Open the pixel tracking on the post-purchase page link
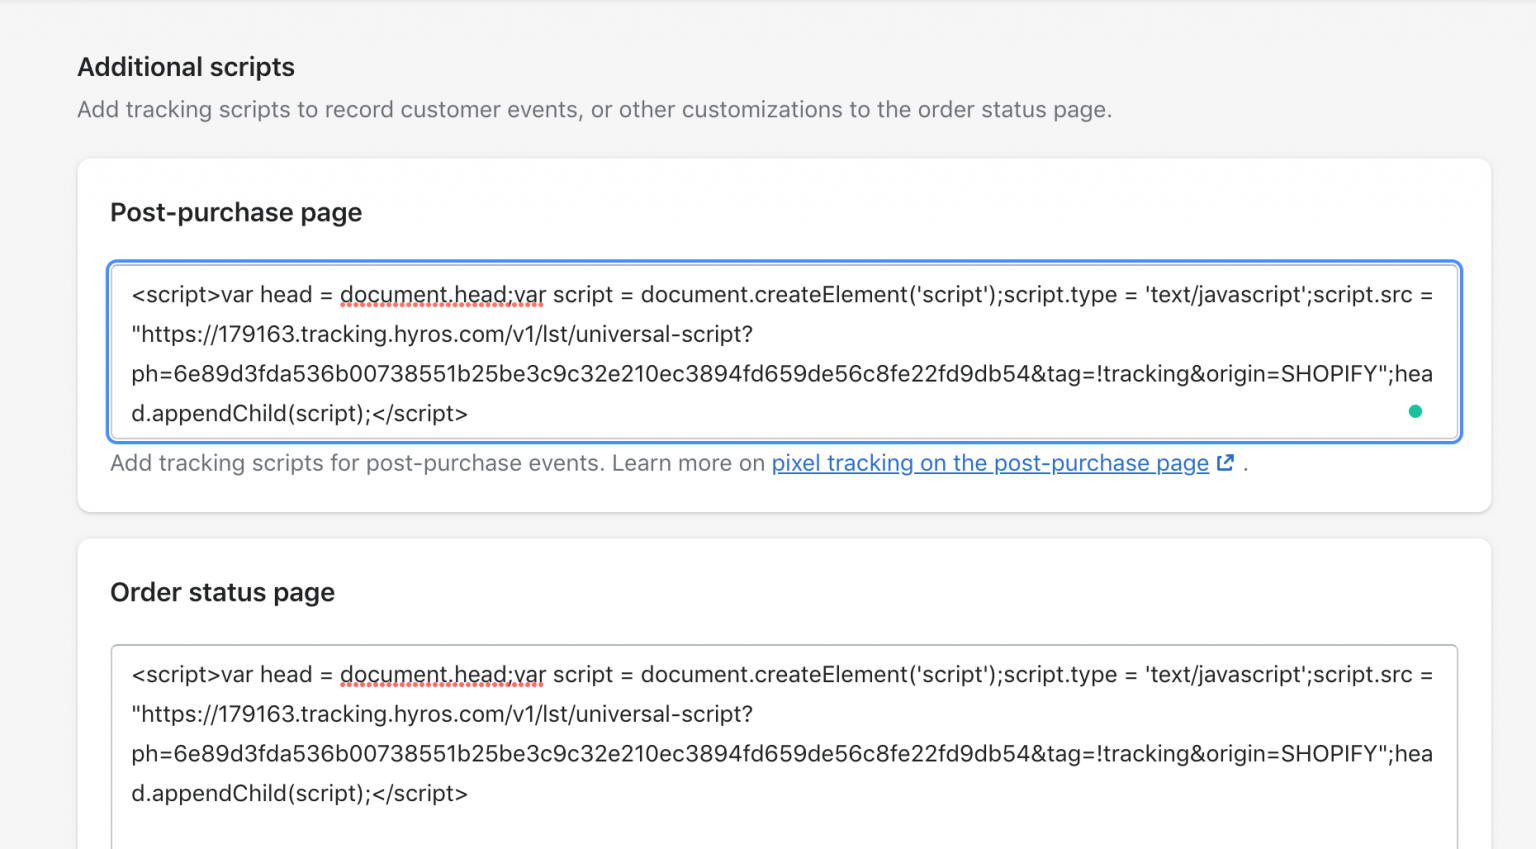This screenshot has height=849, width=1536. [x=988, y=463]
